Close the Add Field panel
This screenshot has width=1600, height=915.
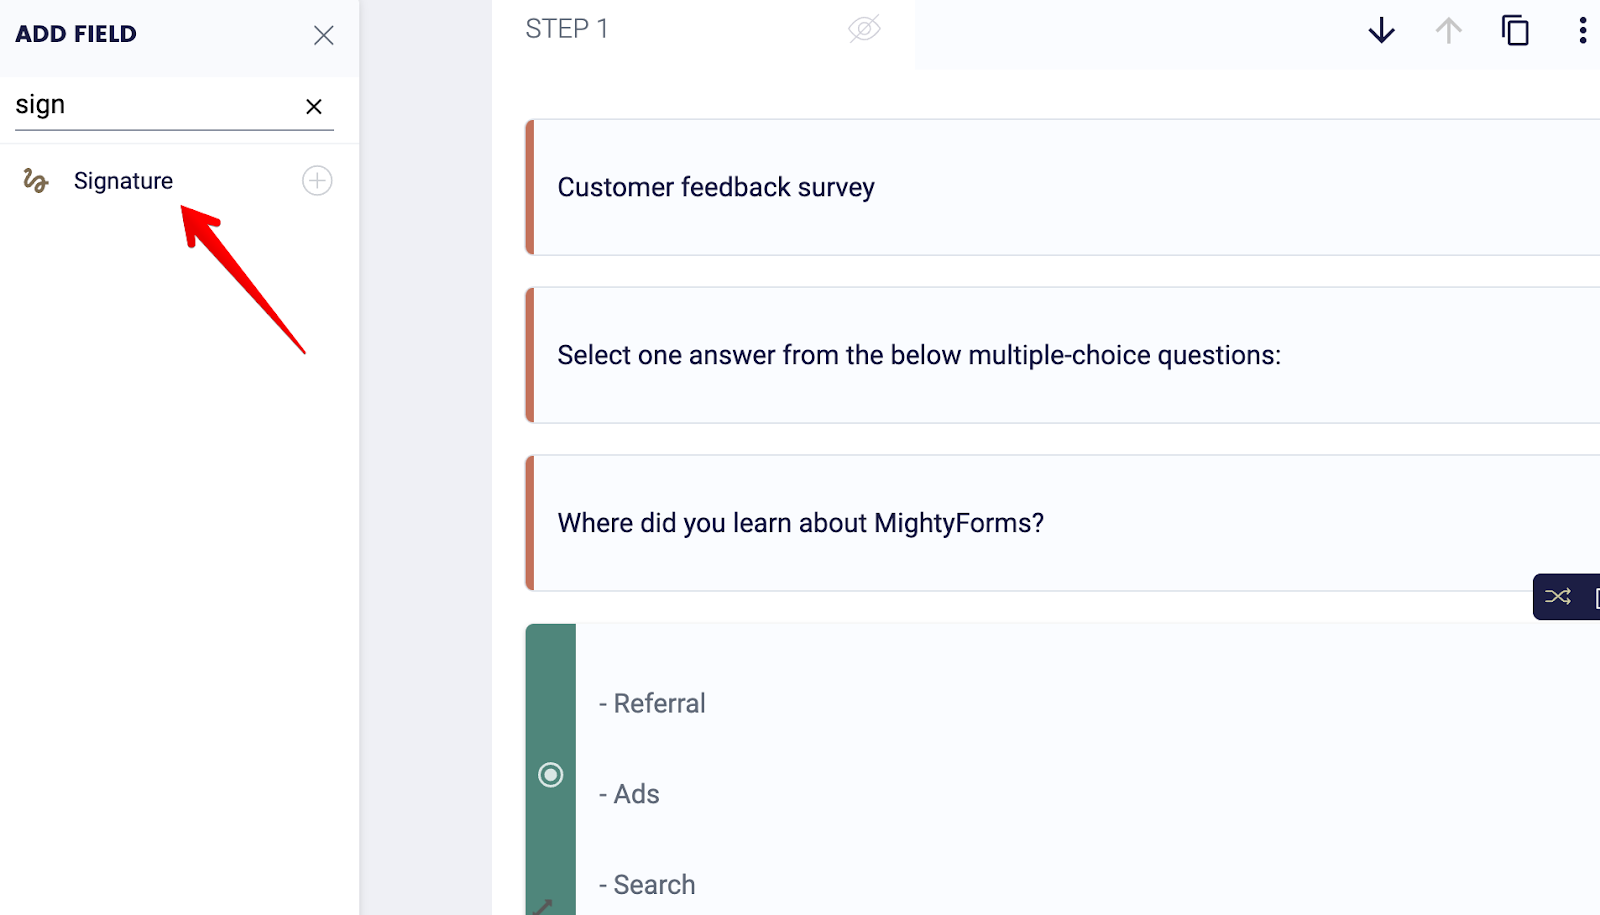323,34
